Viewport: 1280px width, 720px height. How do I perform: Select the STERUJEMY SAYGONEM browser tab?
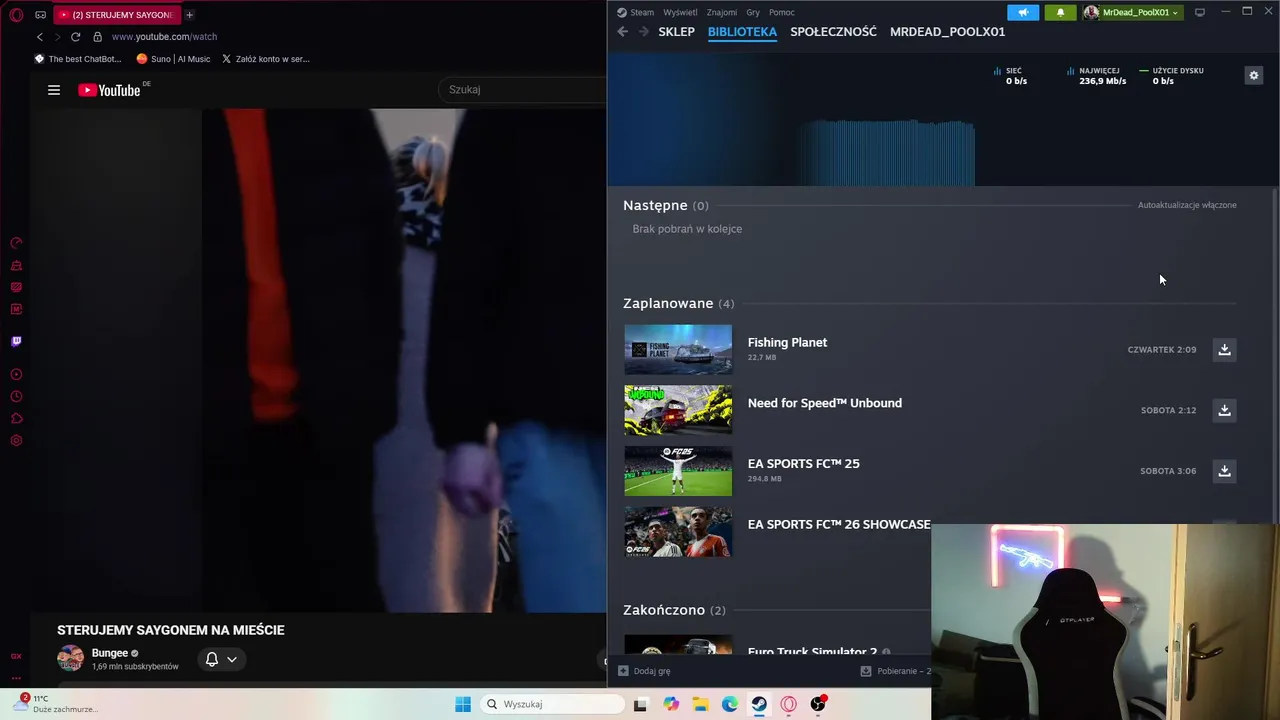point(115,15)
